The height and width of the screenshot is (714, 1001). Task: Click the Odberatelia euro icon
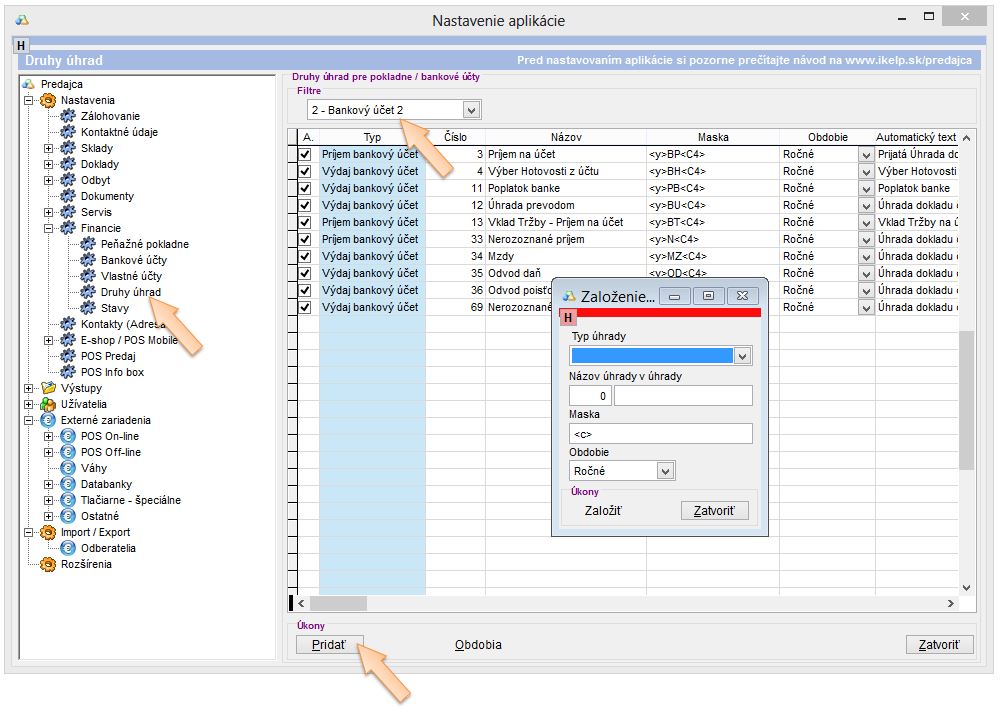pos(68,548)
